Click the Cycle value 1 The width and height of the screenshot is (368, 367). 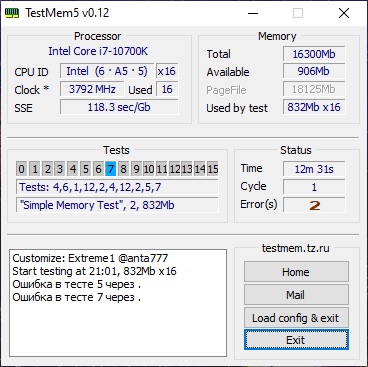pyautogui.click(x=314, y=187)
